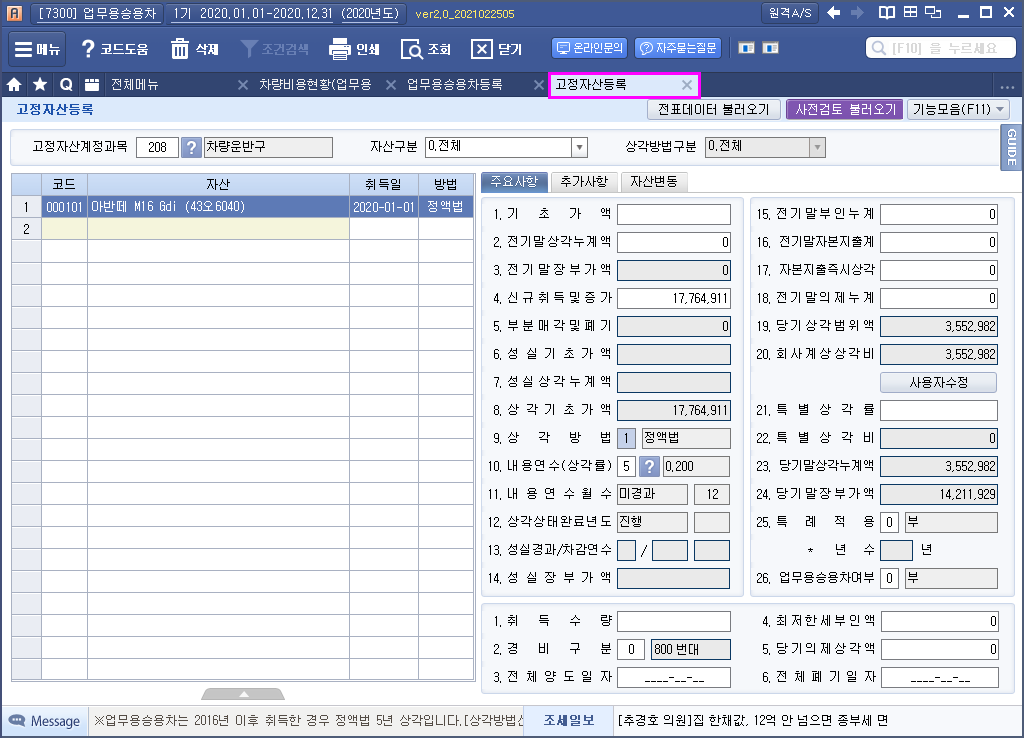
Task: Open the main 메뉴 hamburger menu
Action: click(x=37, y=49)
